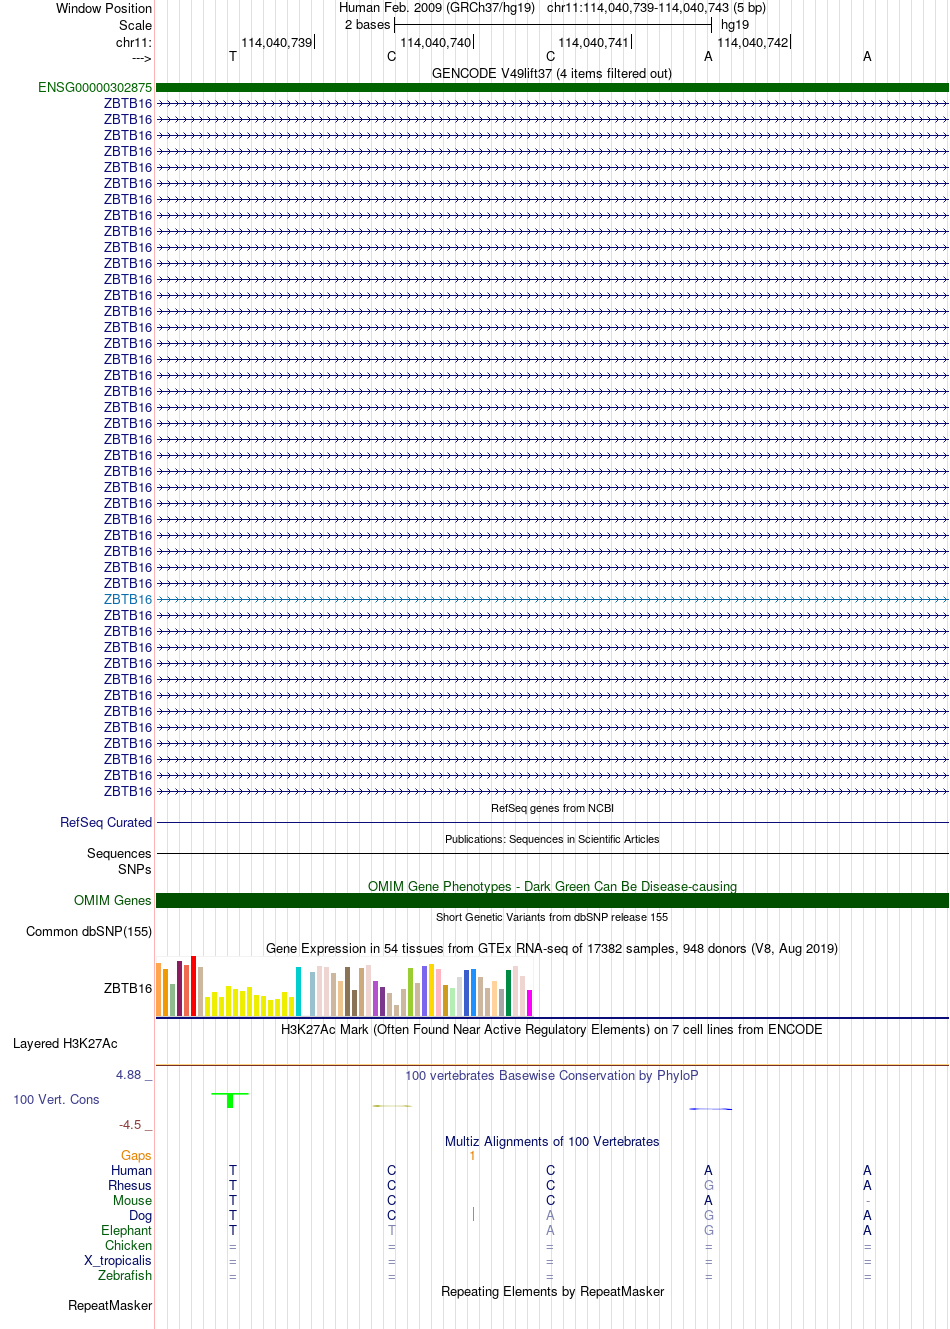Click the SNPs label under Sequences
The width and height of the screenshot is (950, 1329).
[135, 870]
